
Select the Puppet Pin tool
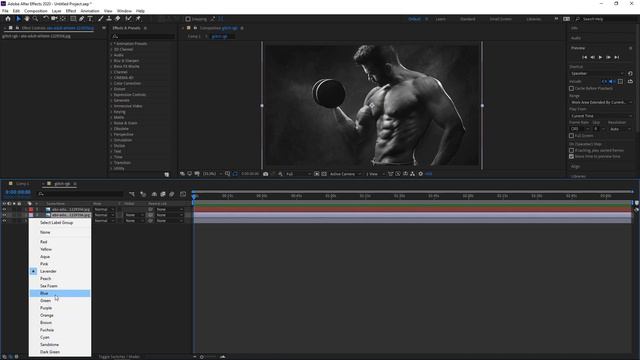(x=138, y=19)
